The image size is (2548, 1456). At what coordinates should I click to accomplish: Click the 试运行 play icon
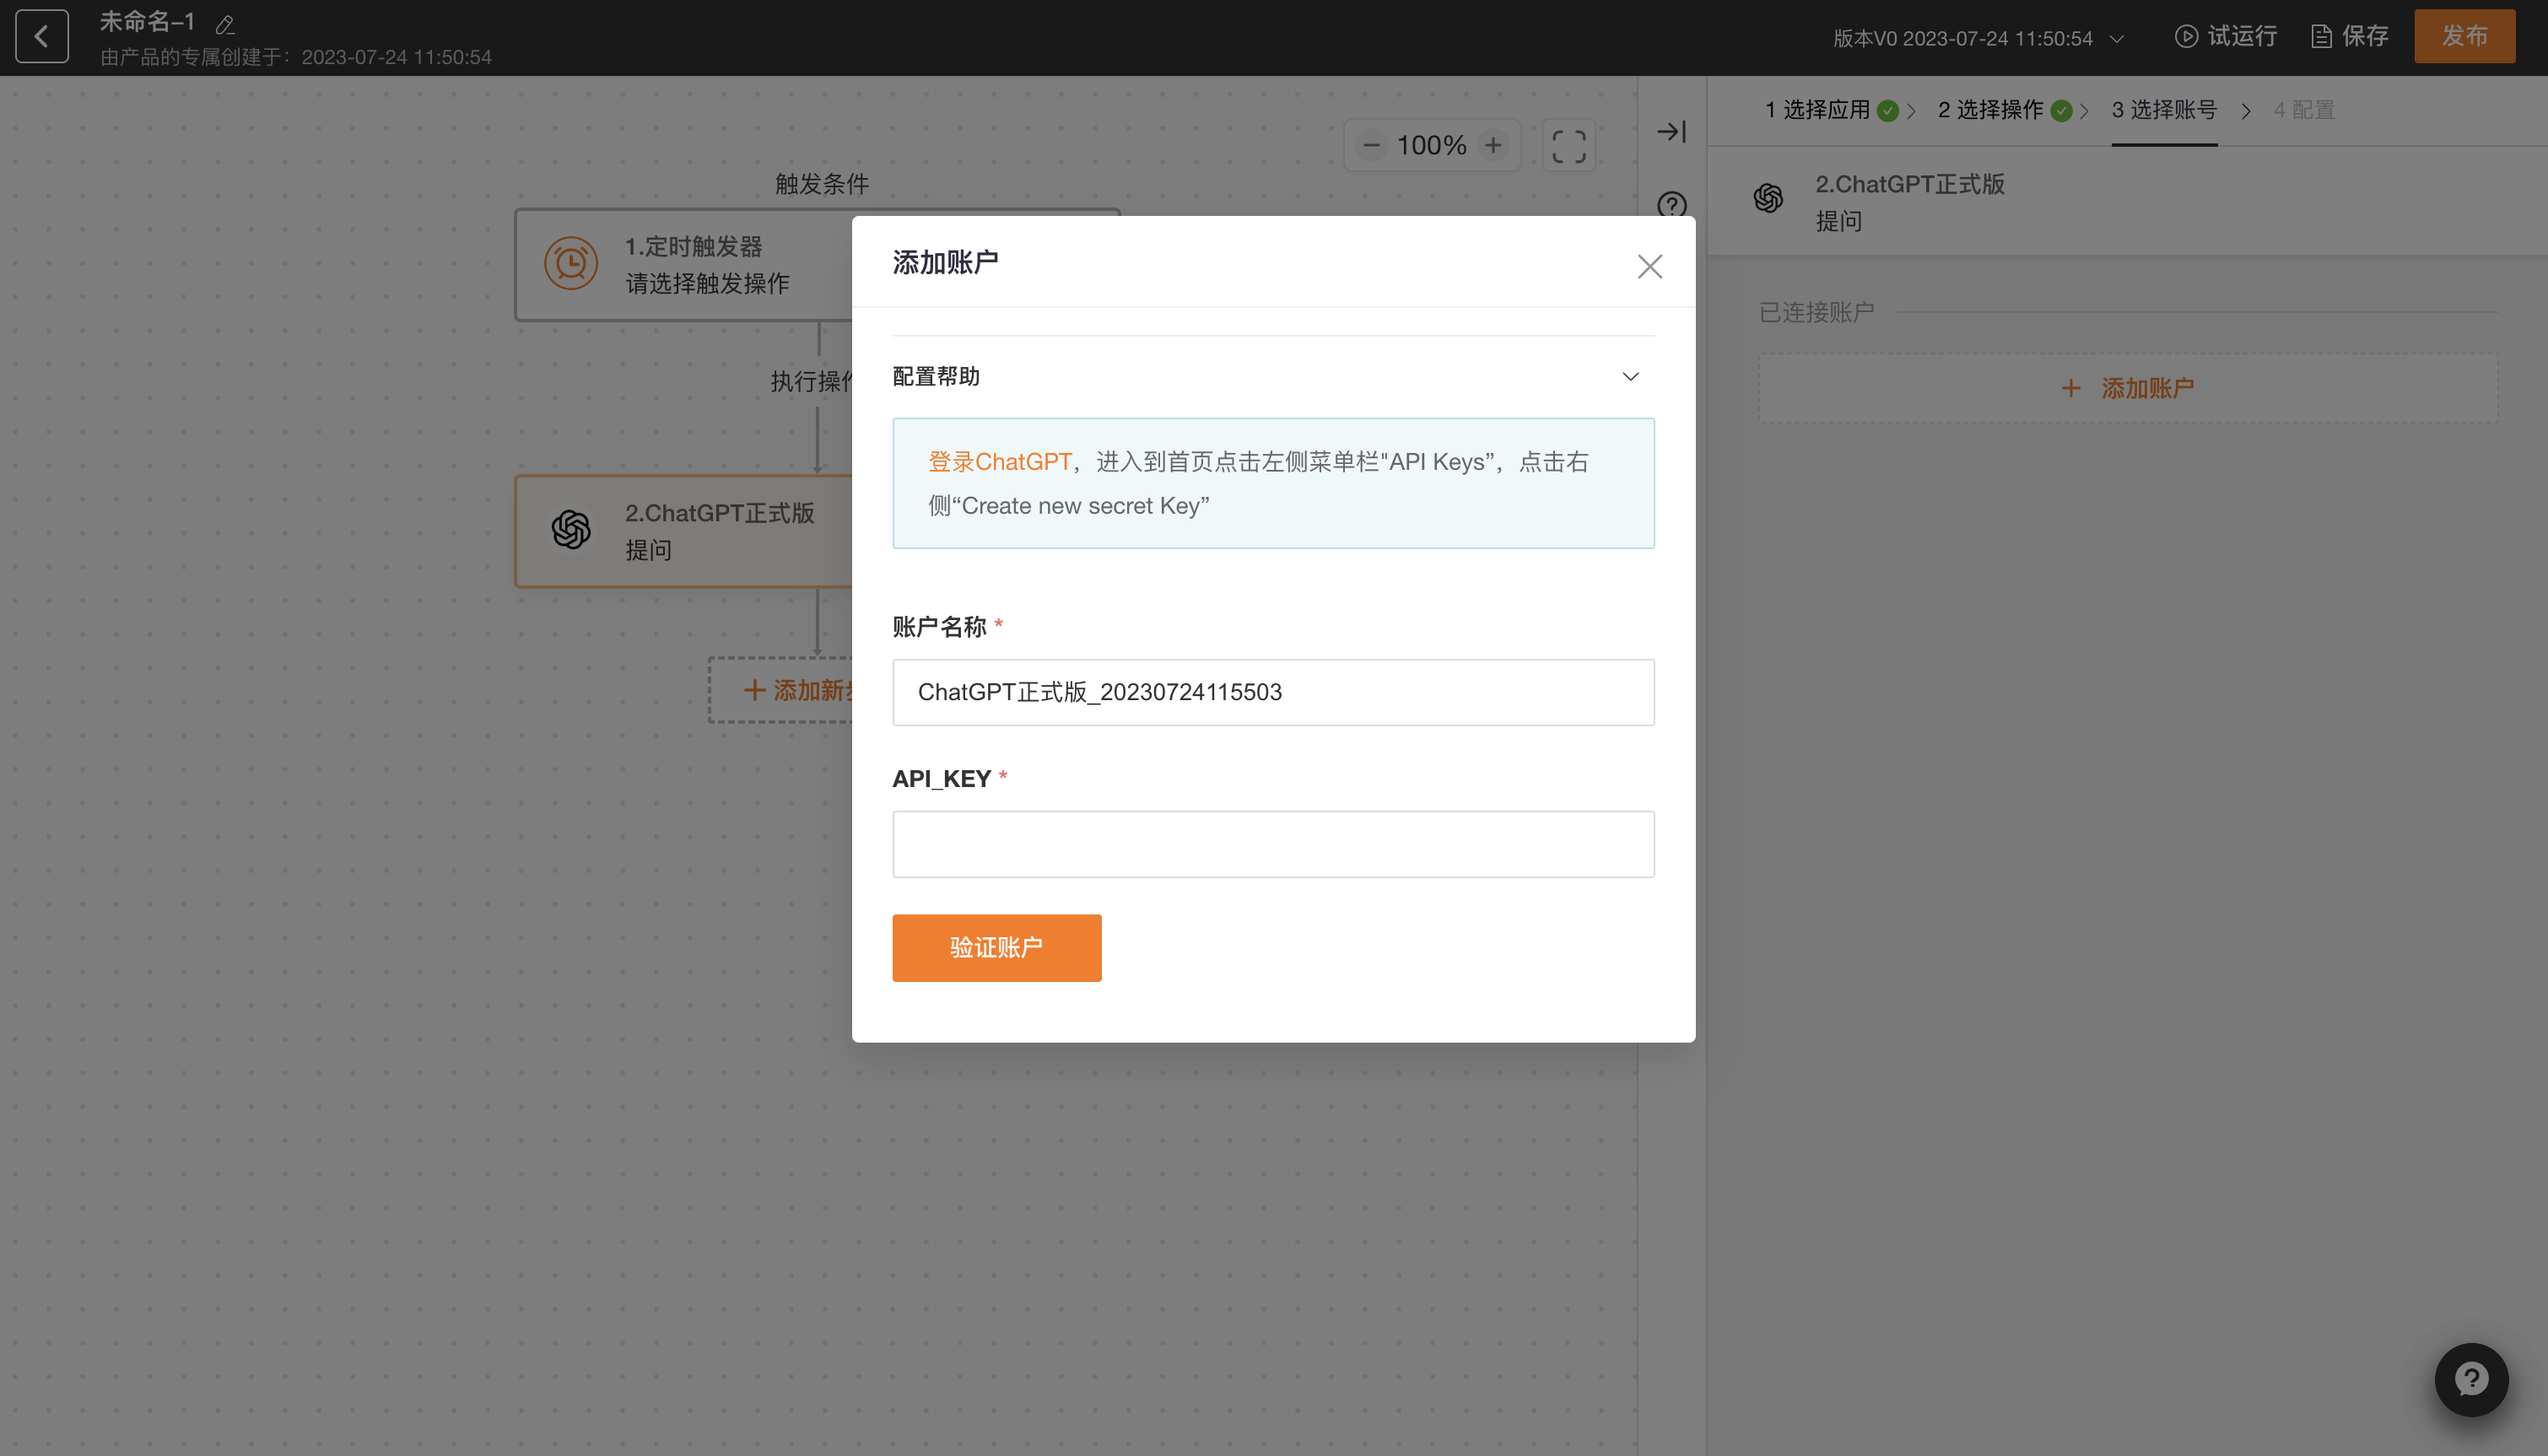coord(2186,37)
